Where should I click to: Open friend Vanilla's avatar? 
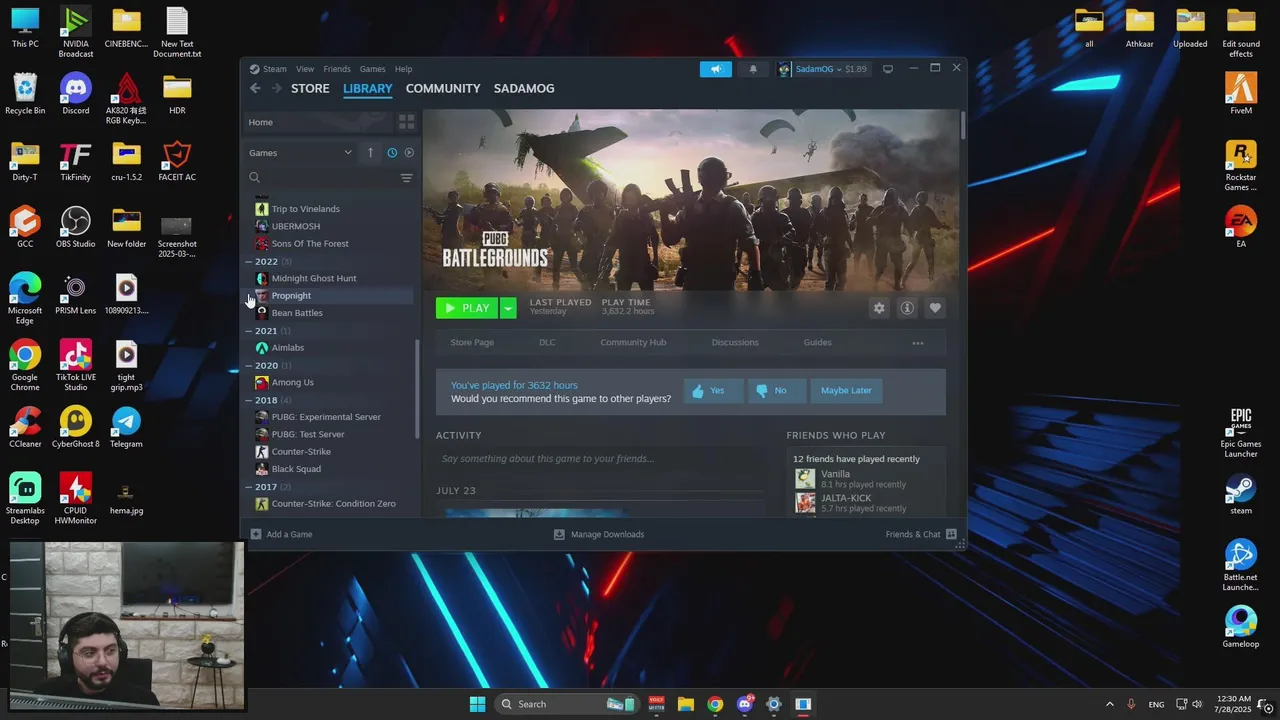point(805,478)
